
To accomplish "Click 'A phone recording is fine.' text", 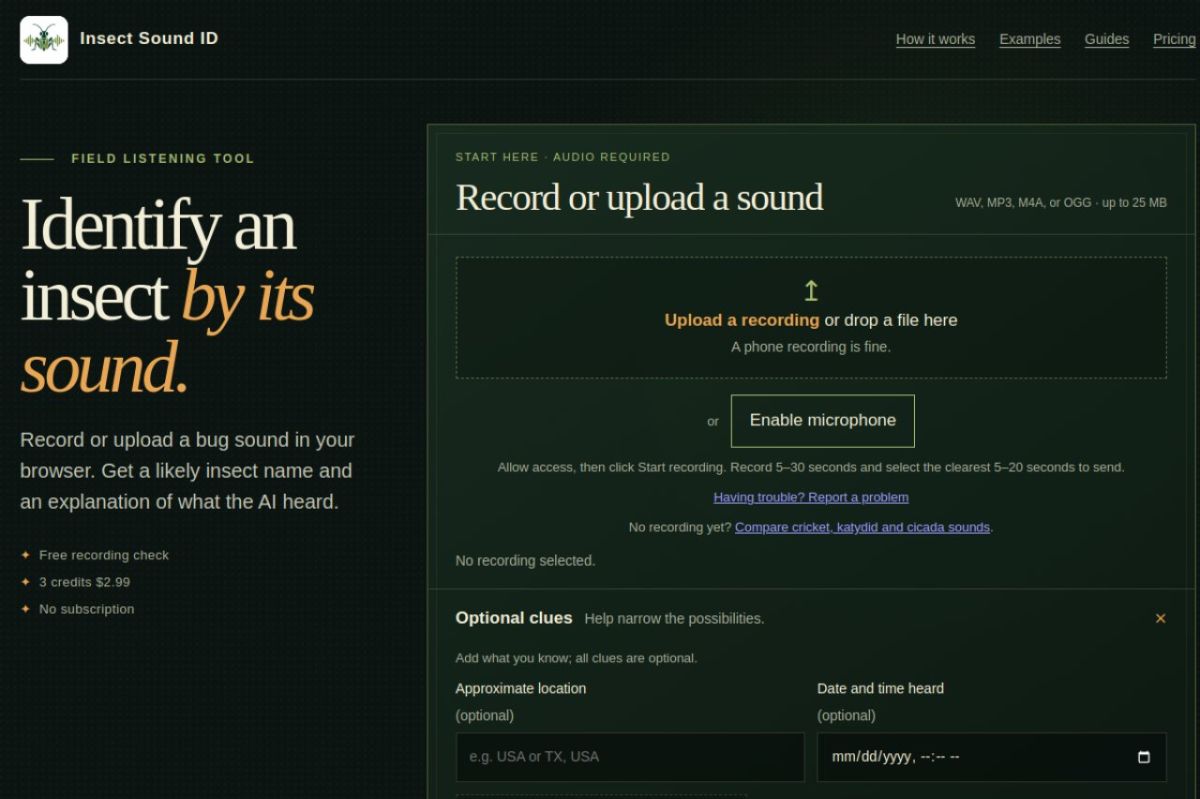I will [x=811, y=347].
